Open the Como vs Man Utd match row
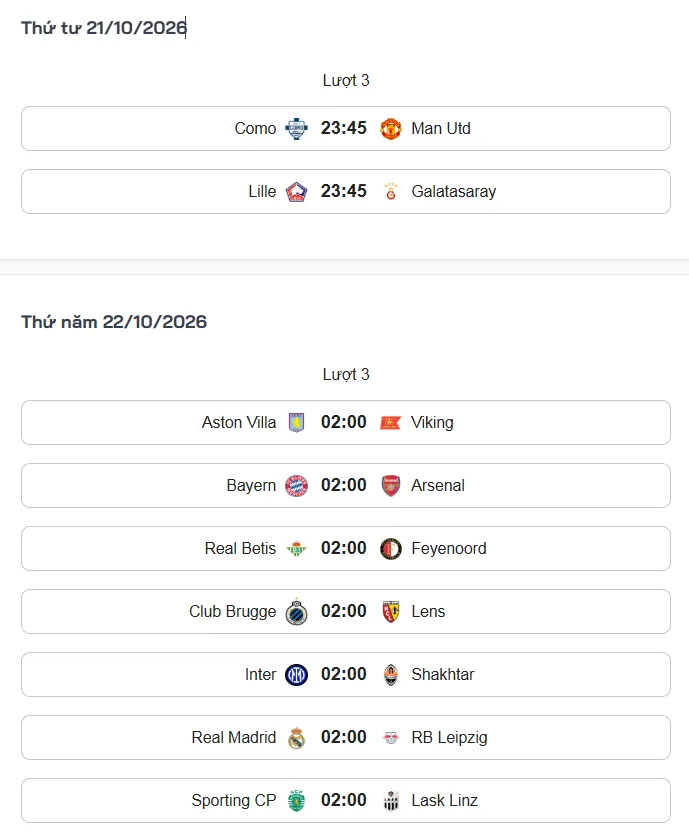This screenshot has height=837, width=689. click(x=346, y=129)
